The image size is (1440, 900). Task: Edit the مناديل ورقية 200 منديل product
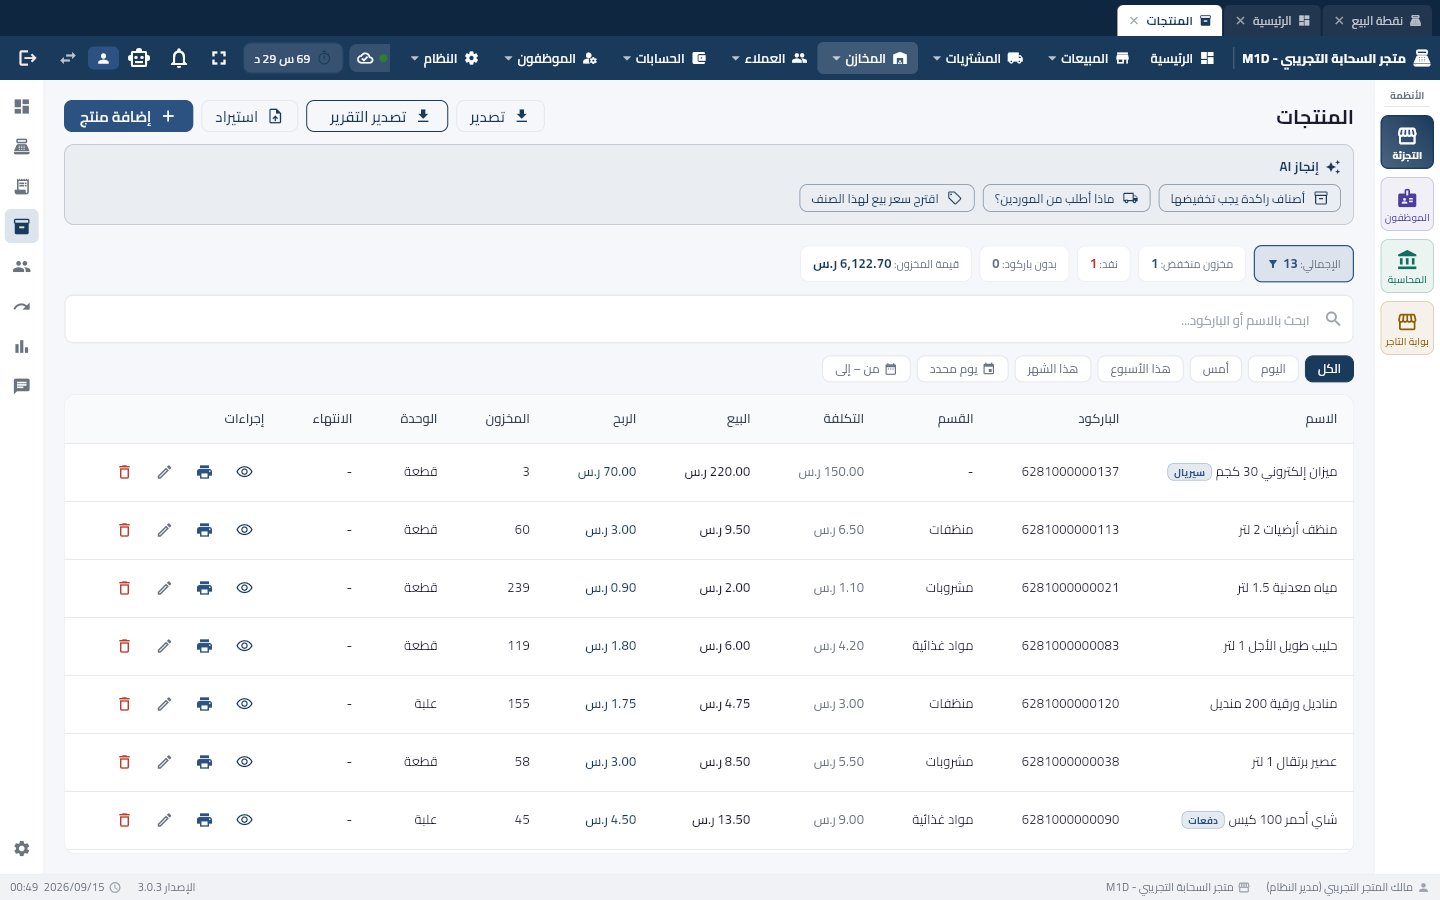[164, 704]
